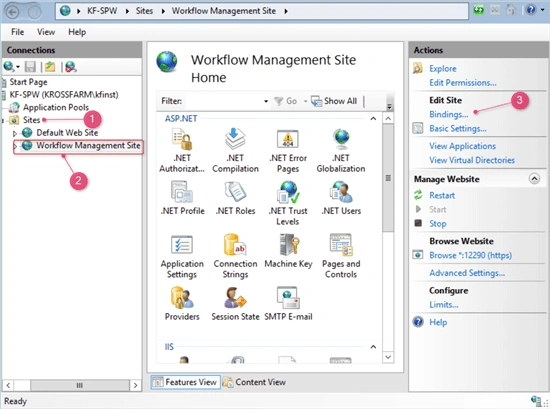This screenshot has height=409, width=550.
Task: Click scroll right arrow in Connections pane
Action: (135, 385)
